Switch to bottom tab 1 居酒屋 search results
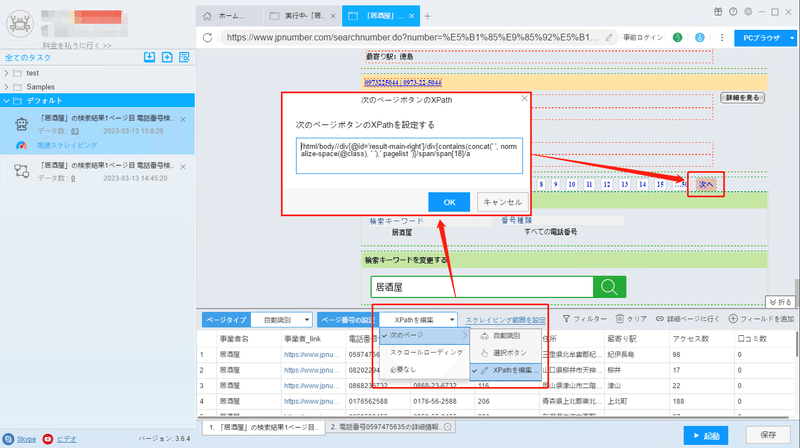 [x=264, y=427]
